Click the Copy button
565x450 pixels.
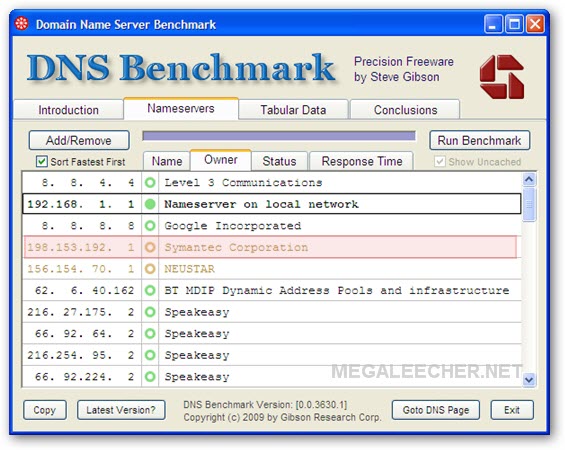pos(45,410)
